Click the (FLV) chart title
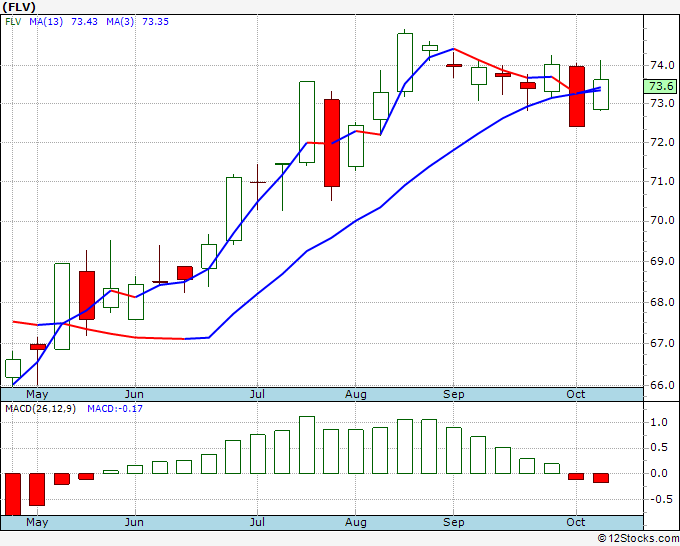The image size is (680, 546). (19, 7)
